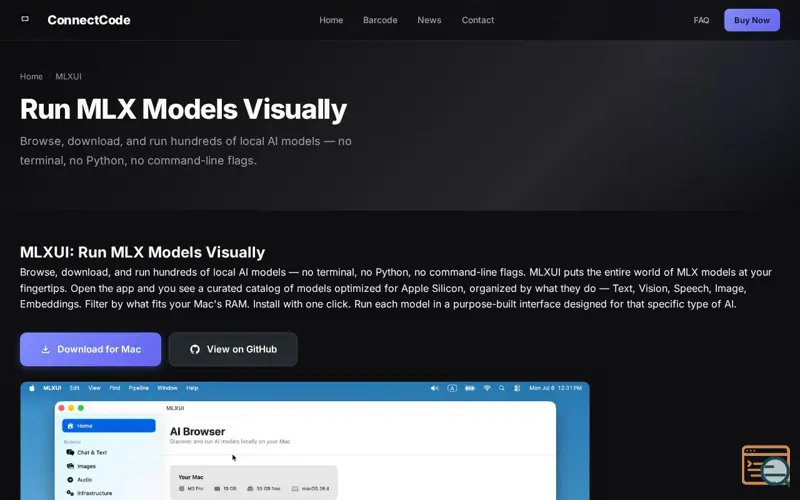Image resolution: width=800 pixels, height=500 pixels.
Task: Open the View menu in the embedded menu bar
Action: [94, 388]
